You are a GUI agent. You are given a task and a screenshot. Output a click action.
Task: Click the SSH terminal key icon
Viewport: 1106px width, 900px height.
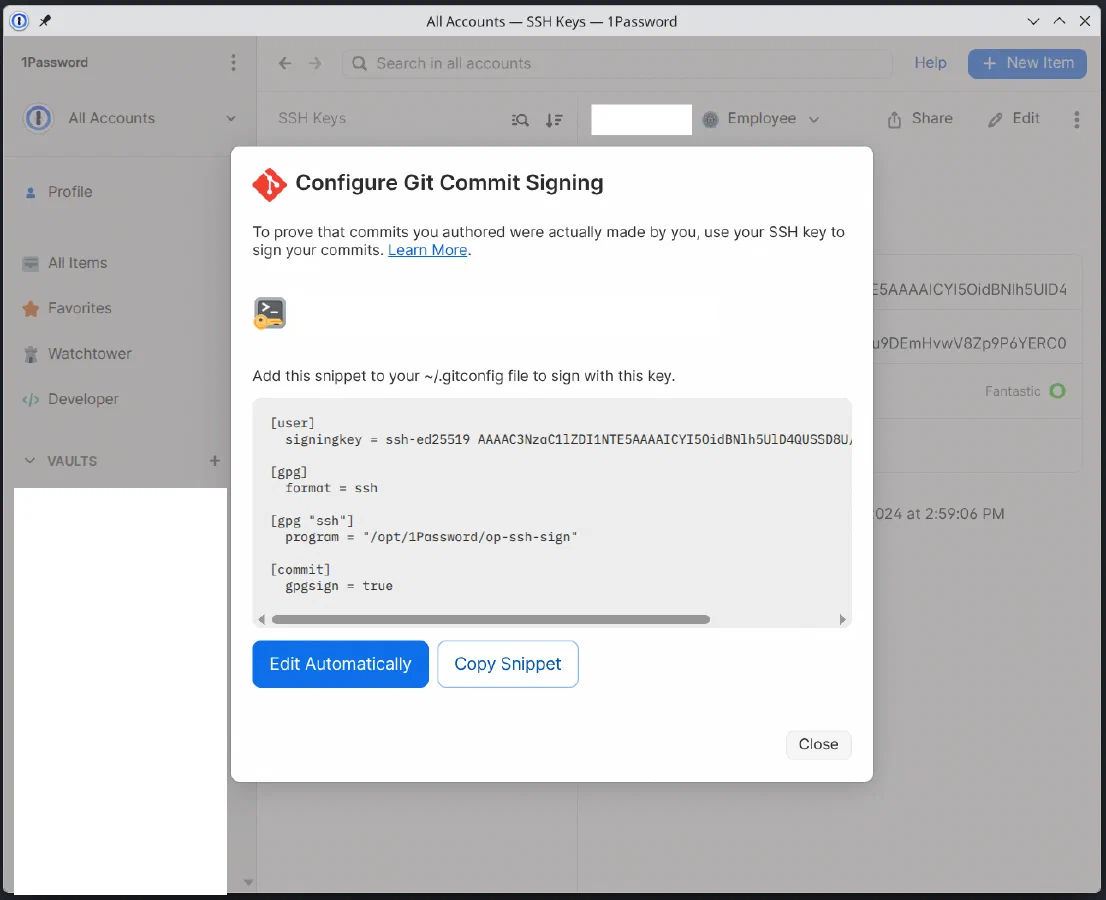269,313
